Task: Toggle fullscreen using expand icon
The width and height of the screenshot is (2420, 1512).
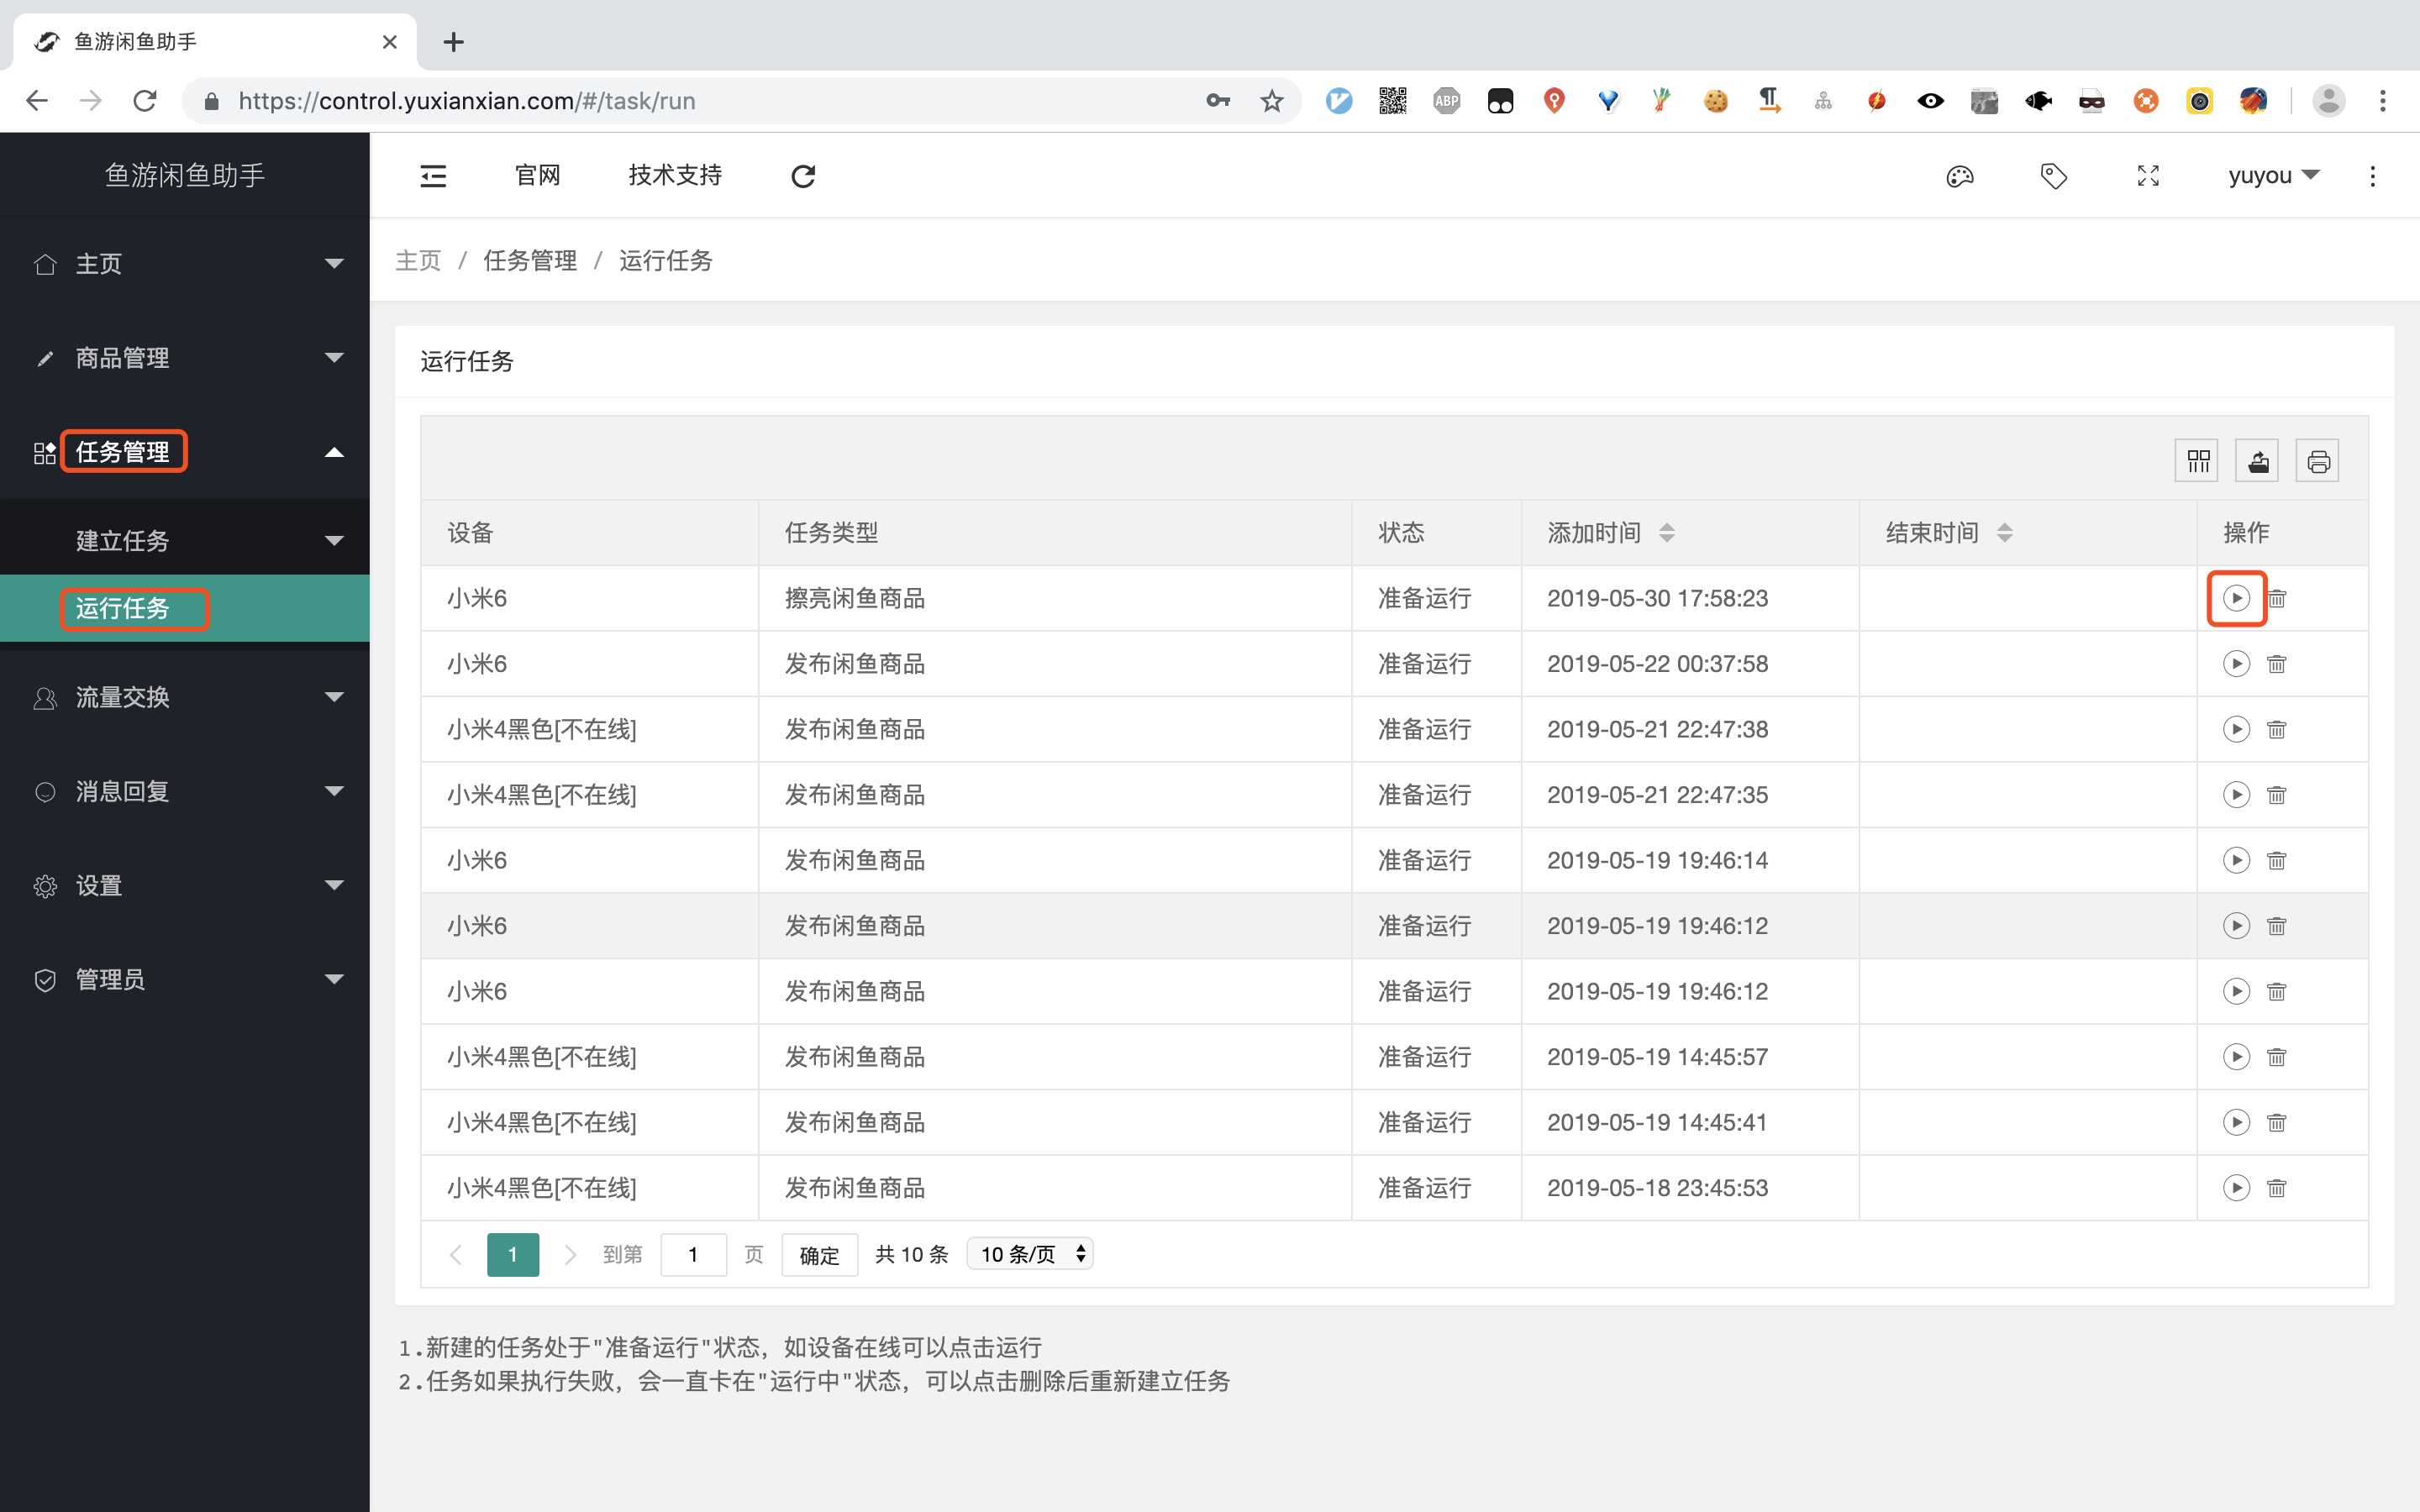Action: (x=2148, y=176)
